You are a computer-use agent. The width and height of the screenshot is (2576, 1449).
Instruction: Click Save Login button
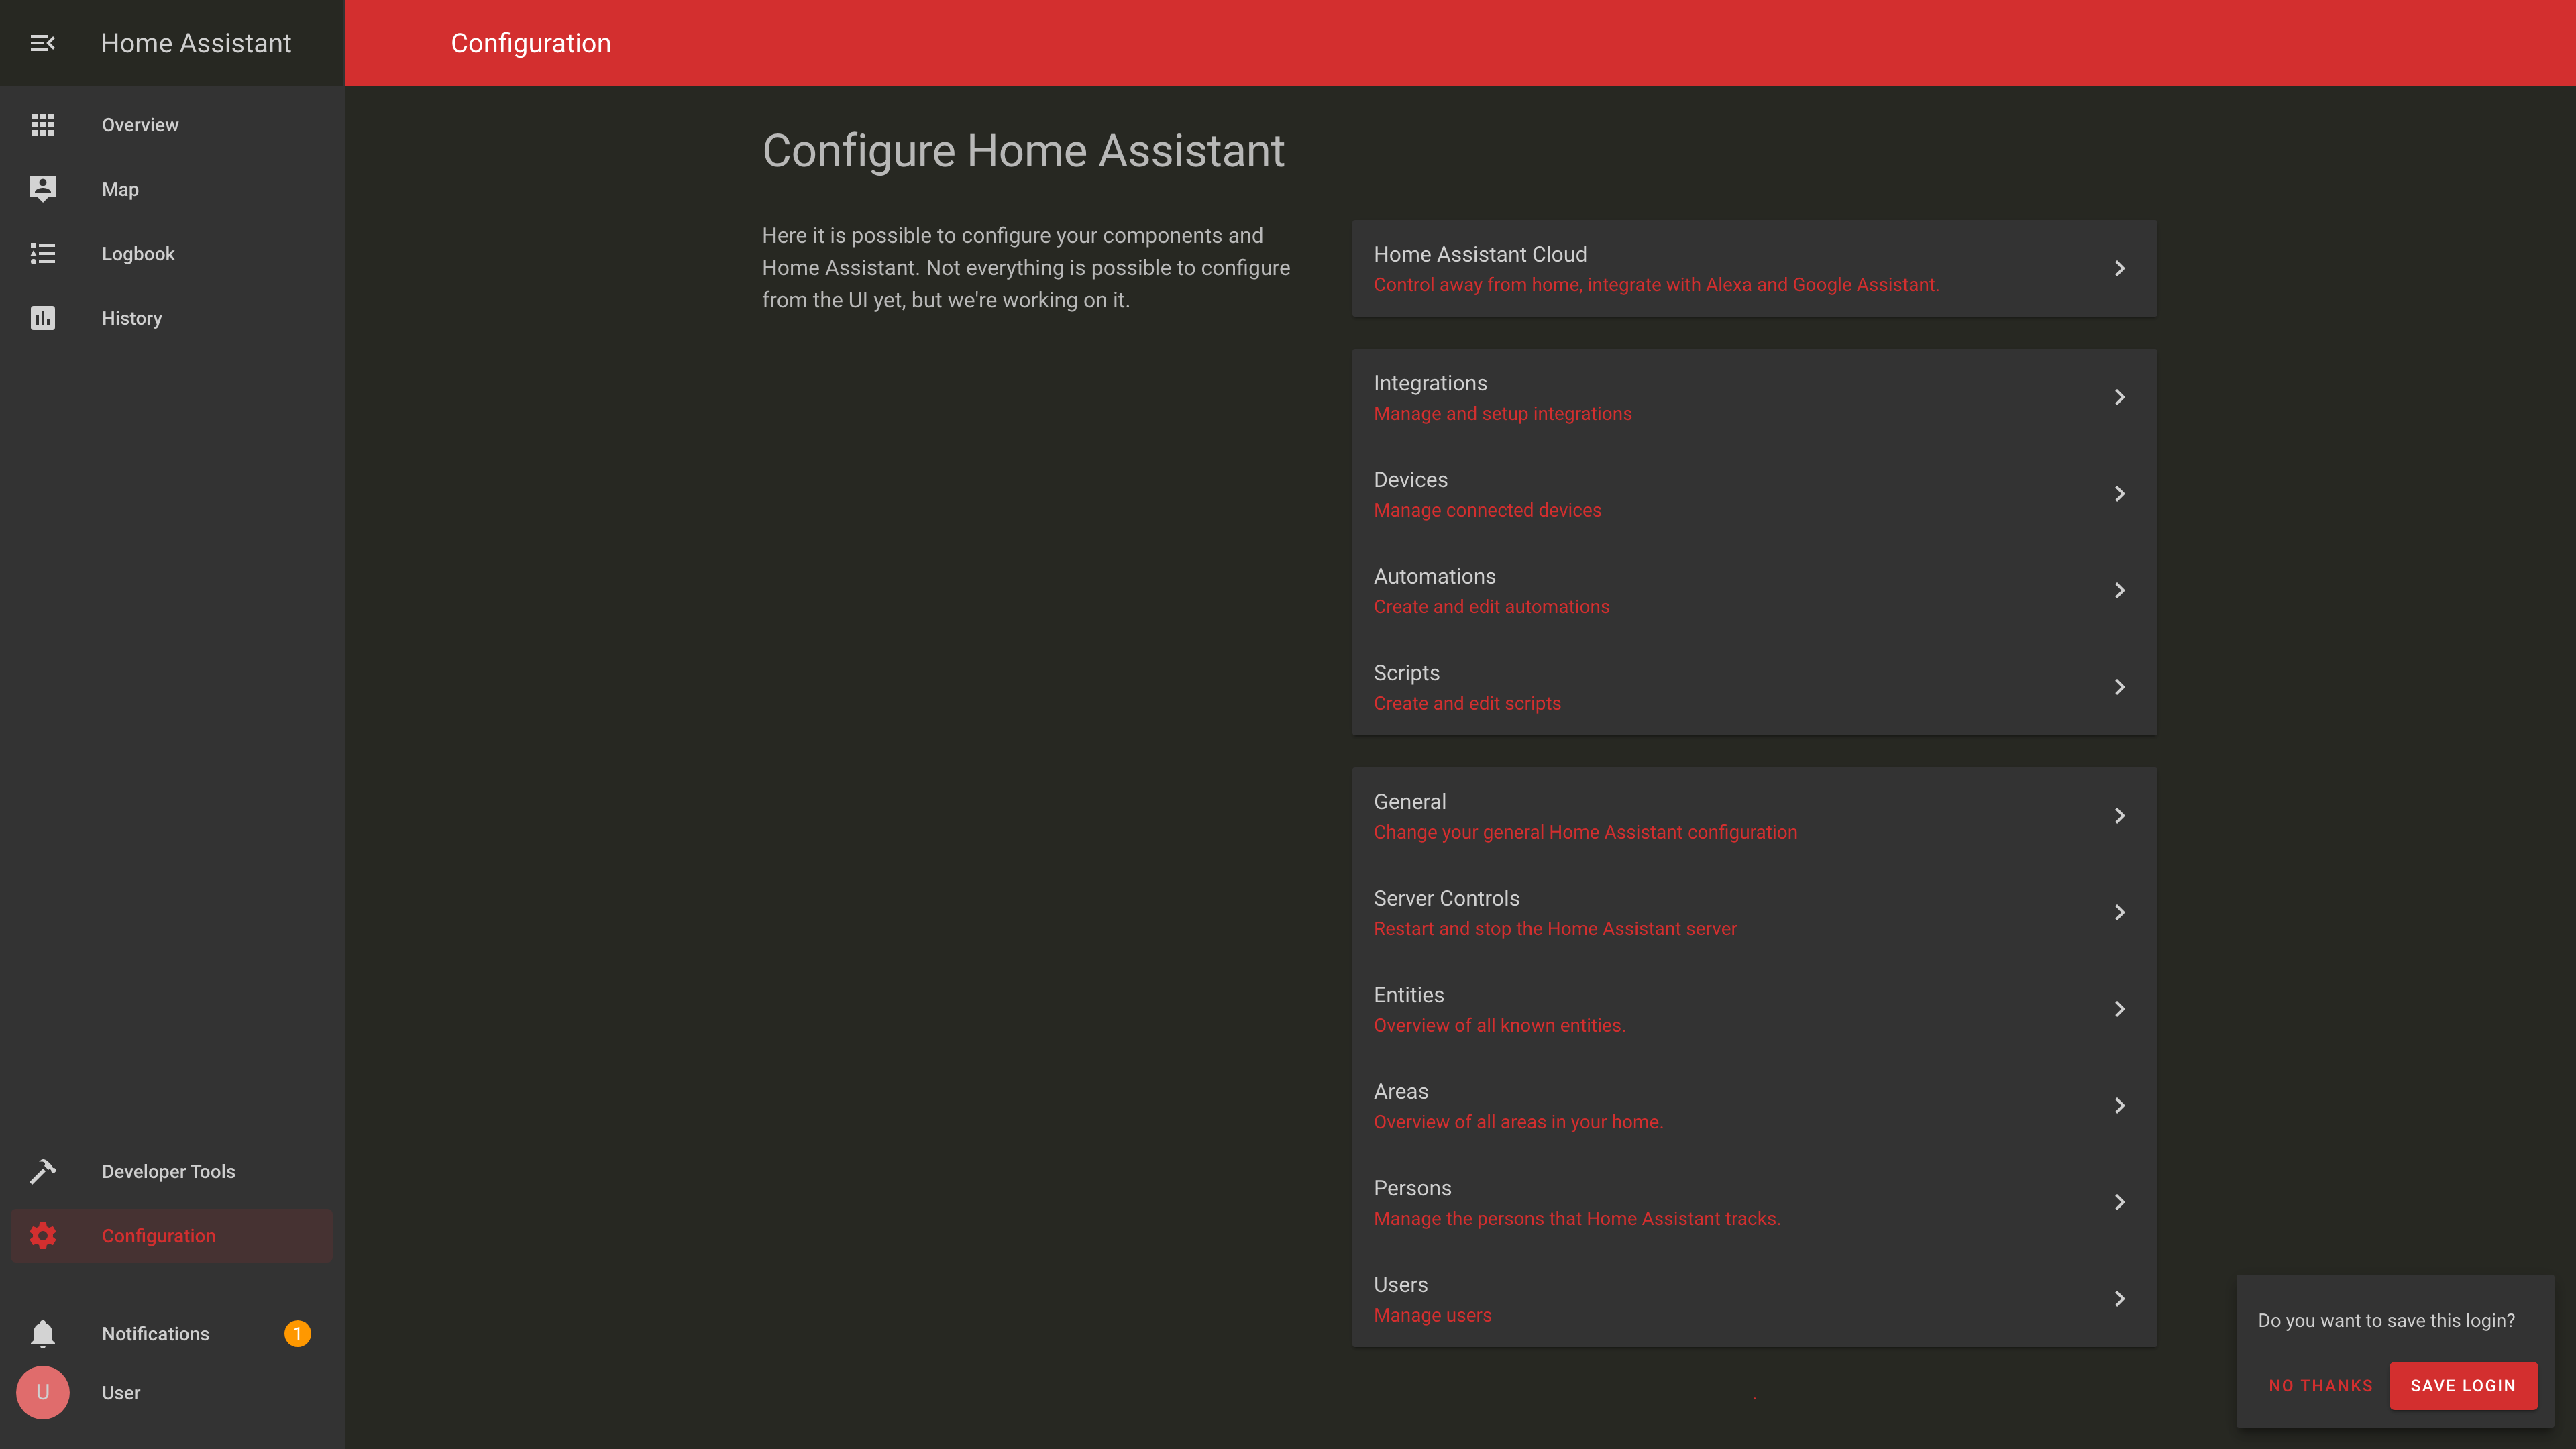click(x=2463, y=1385)
